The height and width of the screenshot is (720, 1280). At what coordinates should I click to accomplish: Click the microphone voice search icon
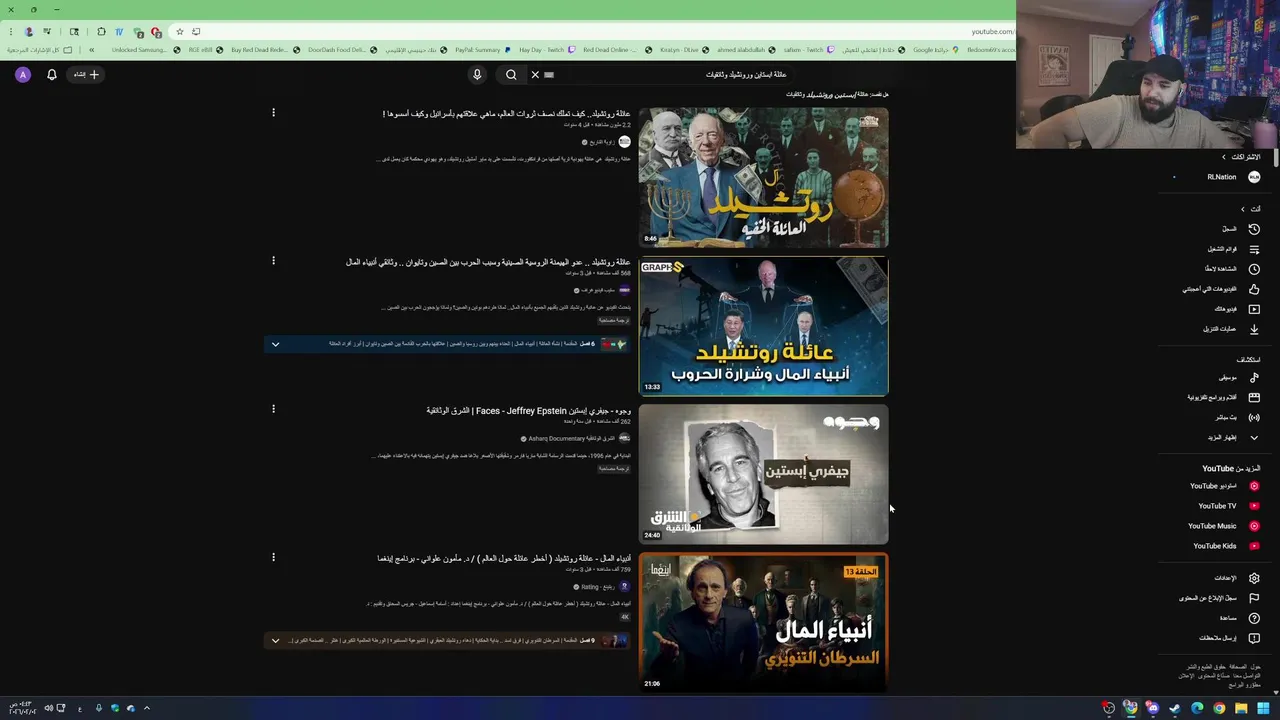477,75
